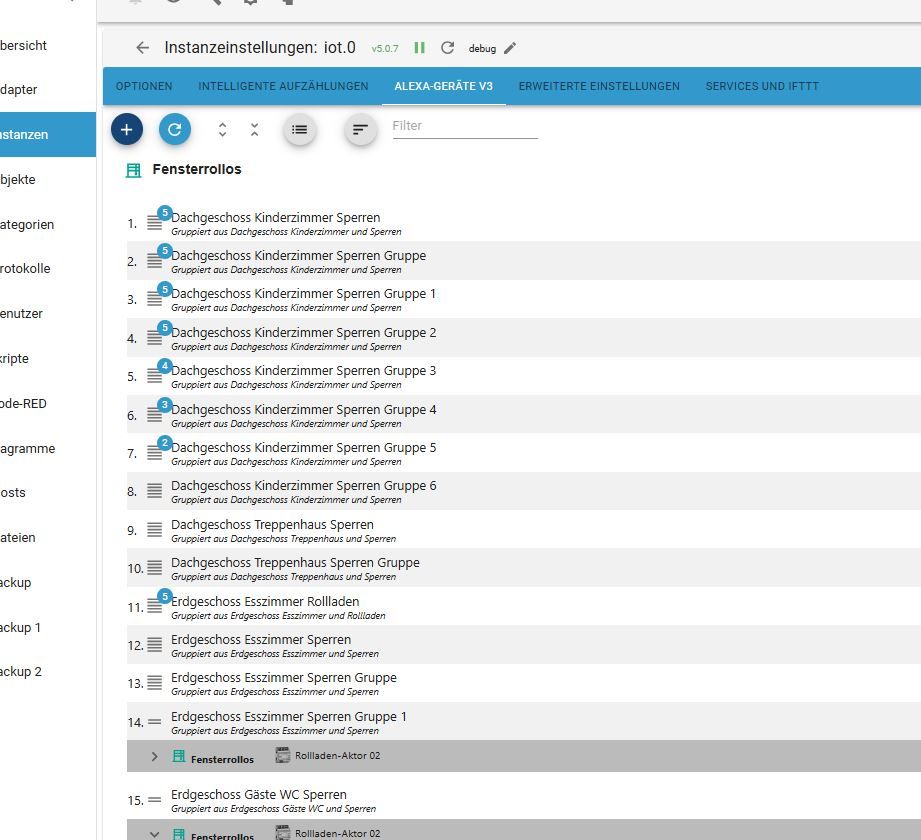Select Dachgeschoss Kinderzimmer Sperren Gruppe 6 entry
This screenshot has width=921, height=840.
tap(303, 486)
